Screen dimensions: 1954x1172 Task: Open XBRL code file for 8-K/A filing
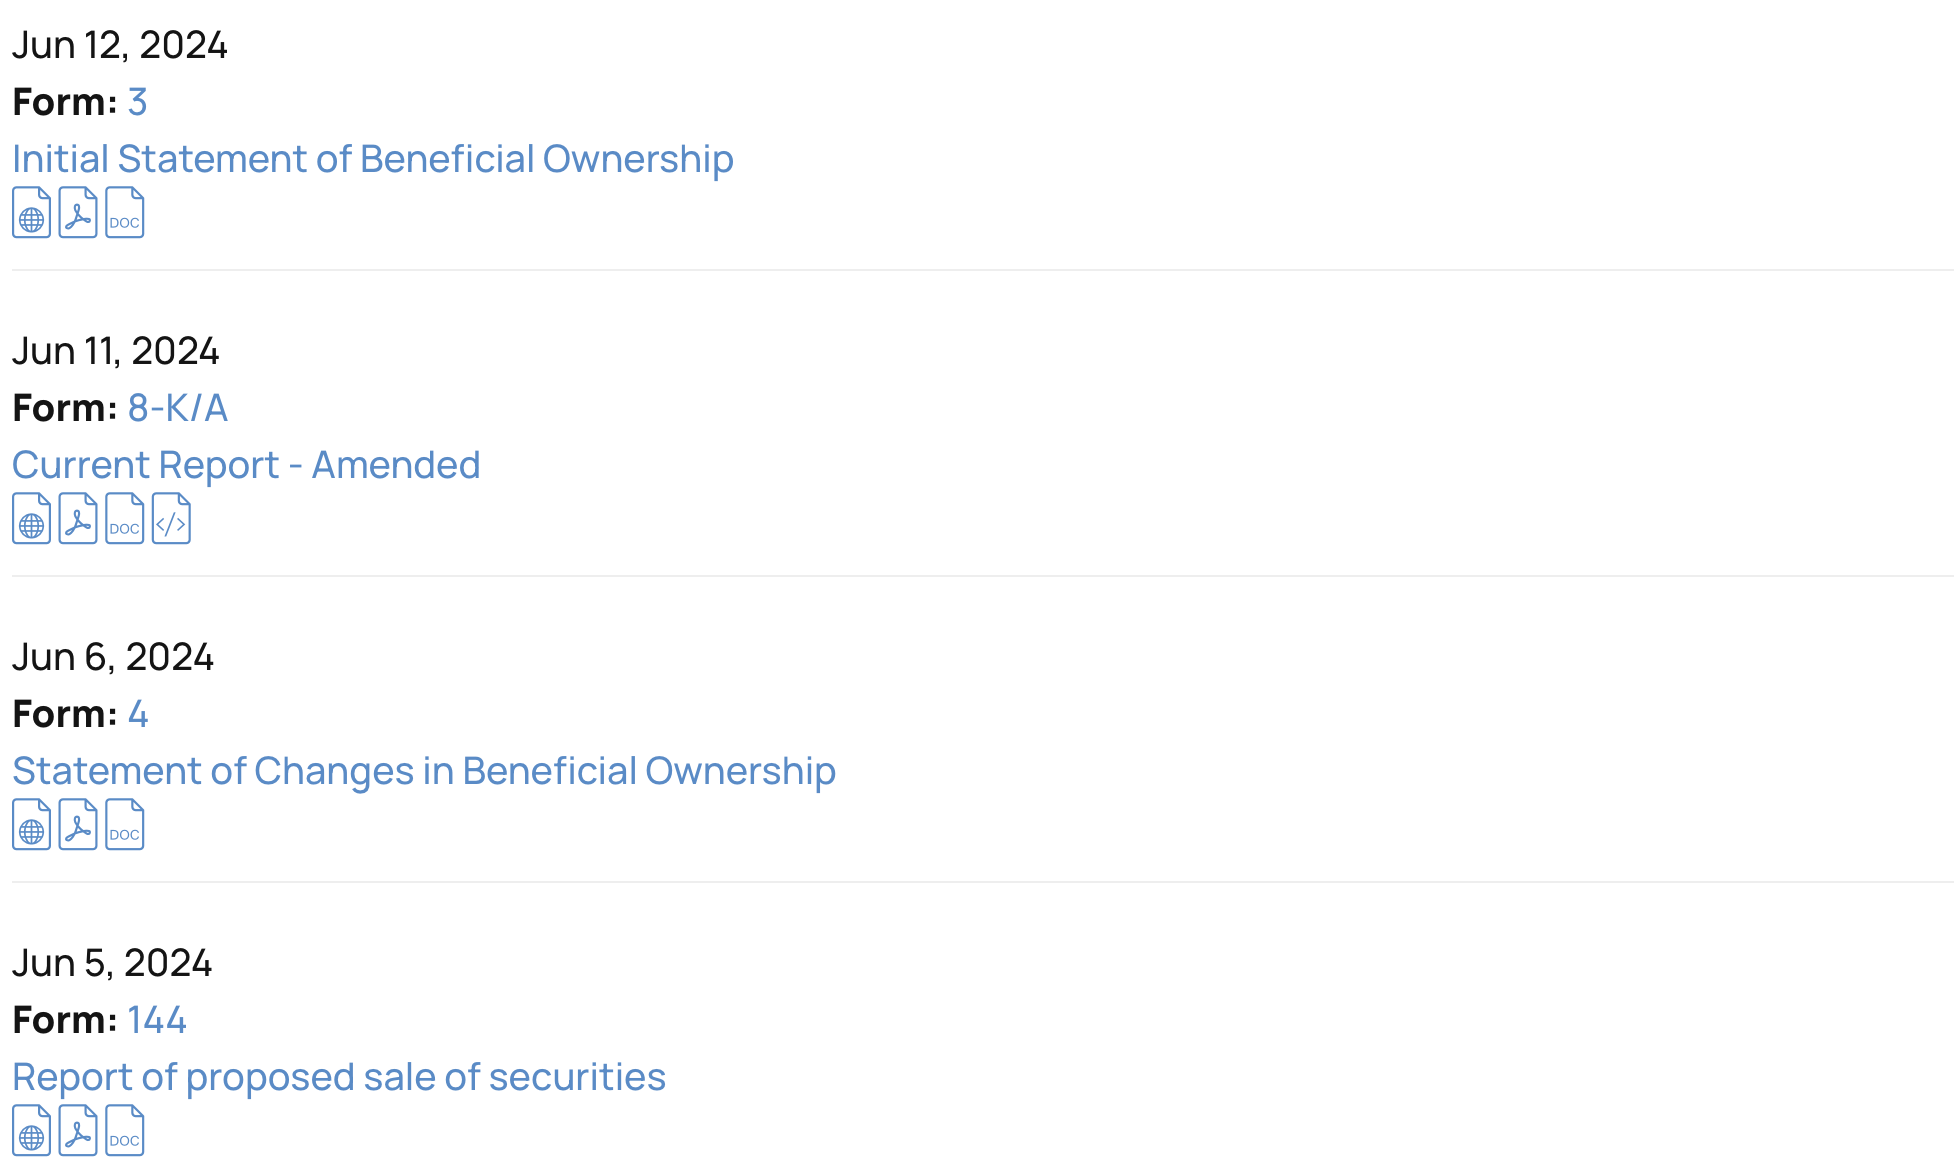(171, 519)
